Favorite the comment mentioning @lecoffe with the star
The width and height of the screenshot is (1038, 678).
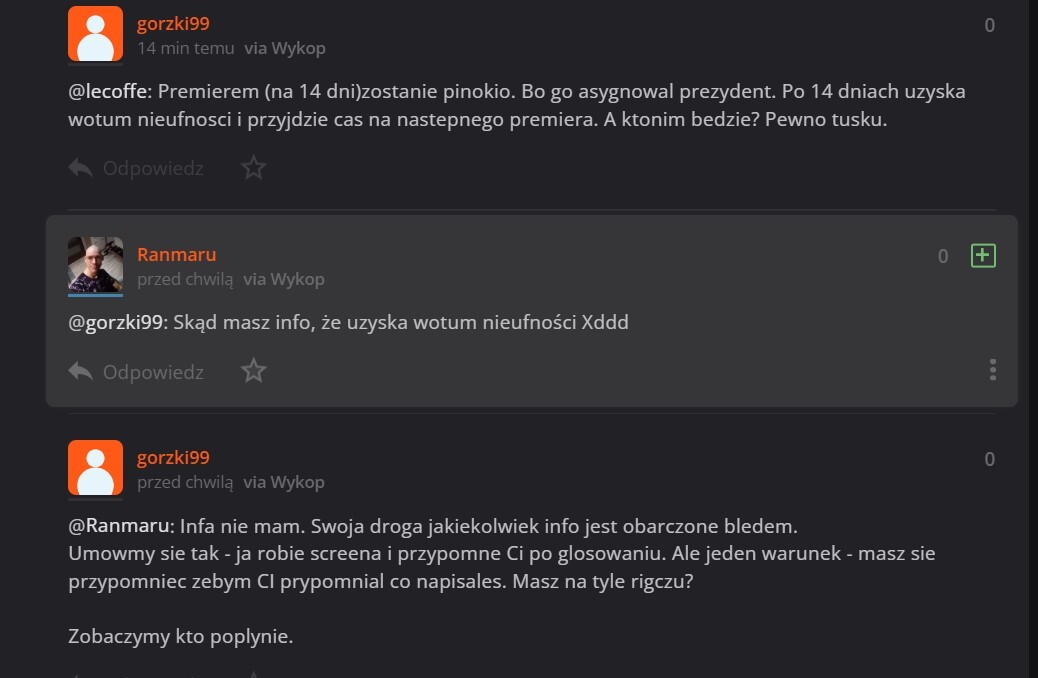(x=254, y=168)
